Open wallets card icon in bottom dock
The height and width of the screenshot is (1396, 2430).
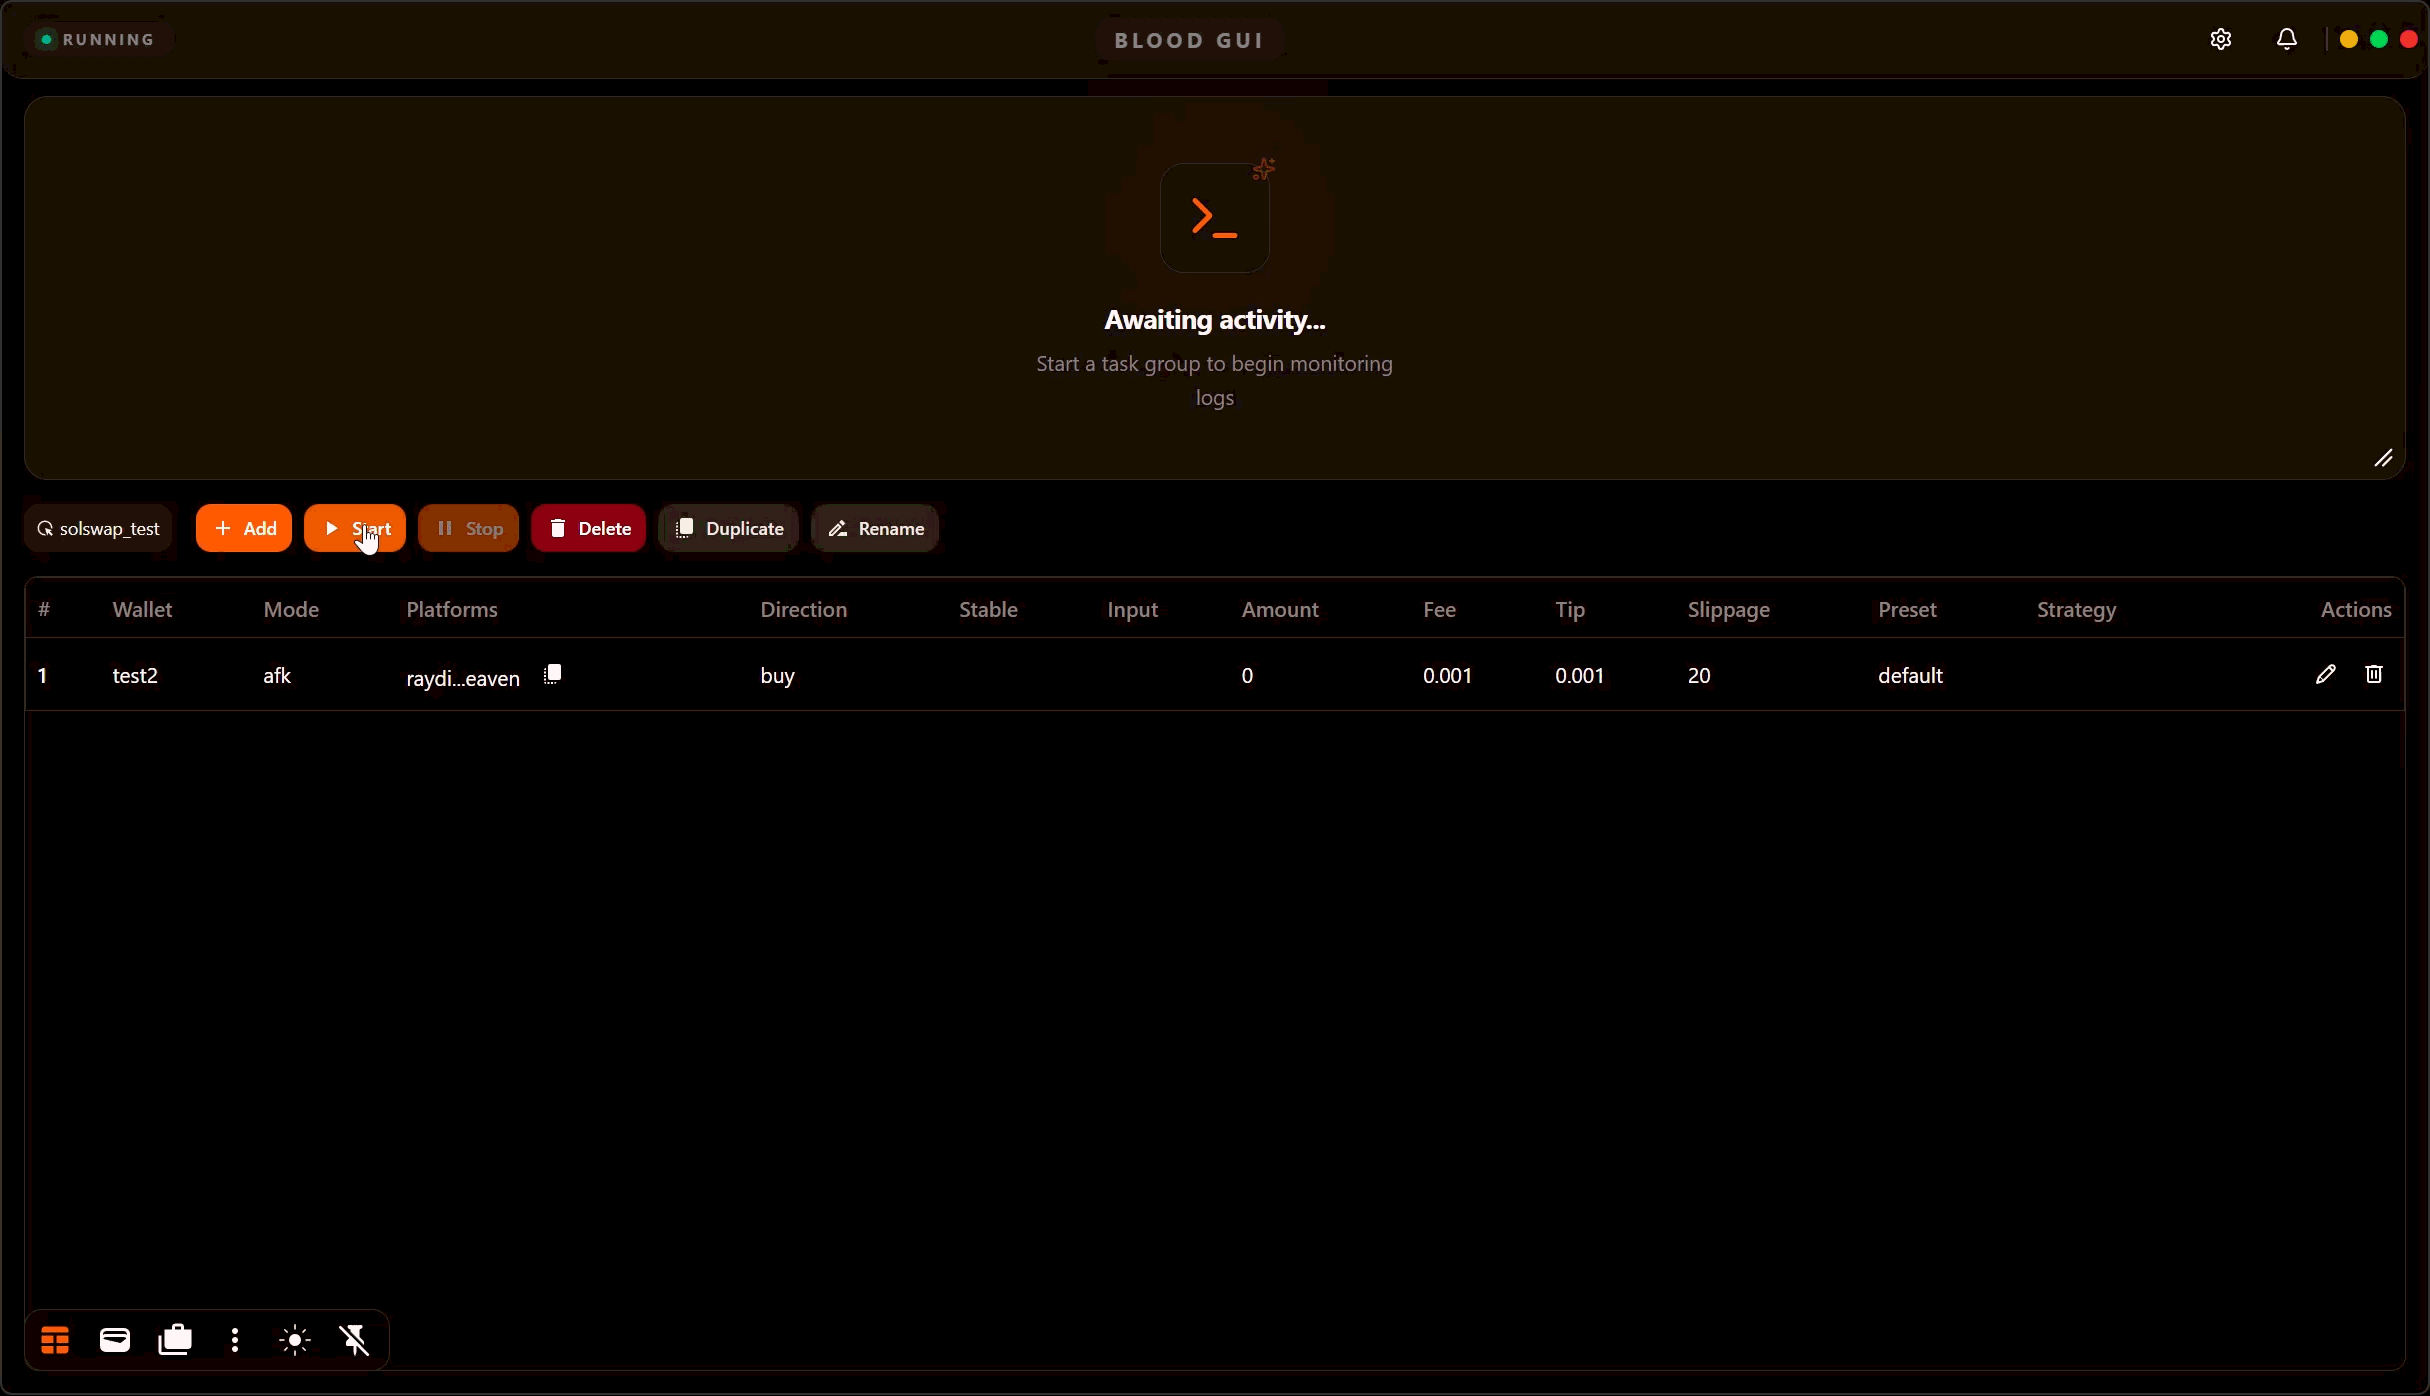[115, 1340]
